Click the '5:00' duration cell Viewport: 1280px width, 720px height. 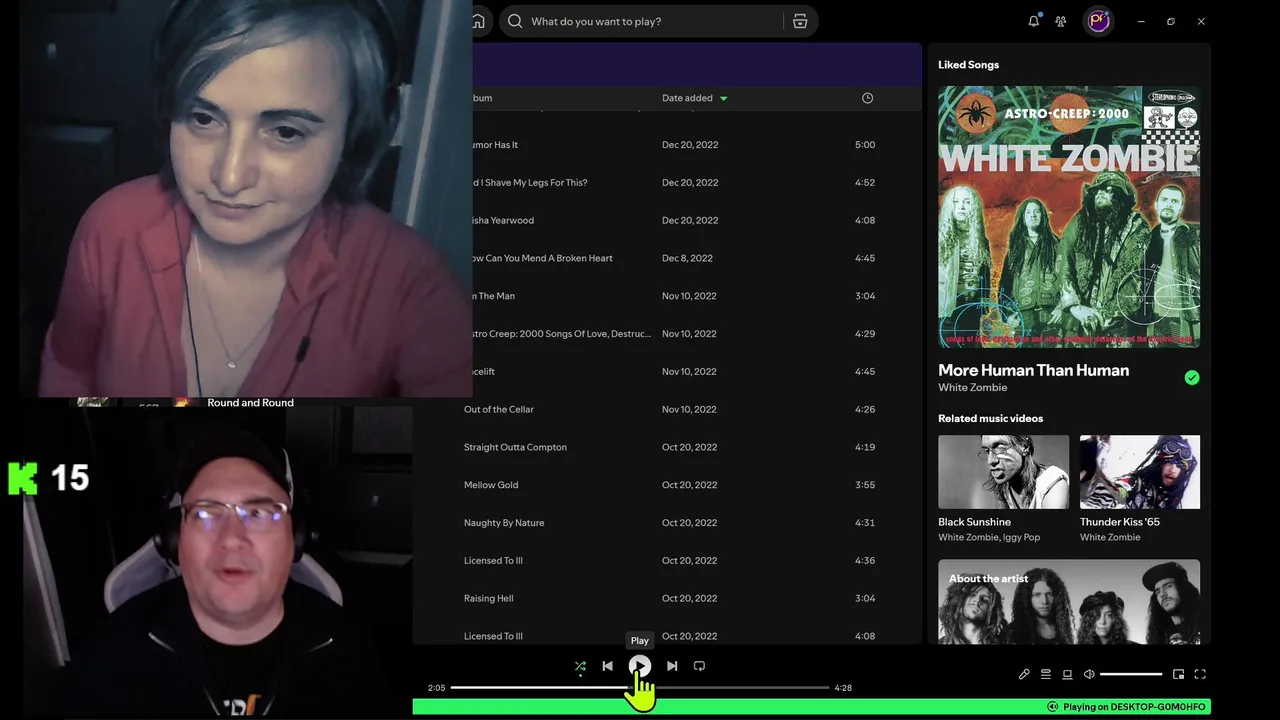point(865,145)
